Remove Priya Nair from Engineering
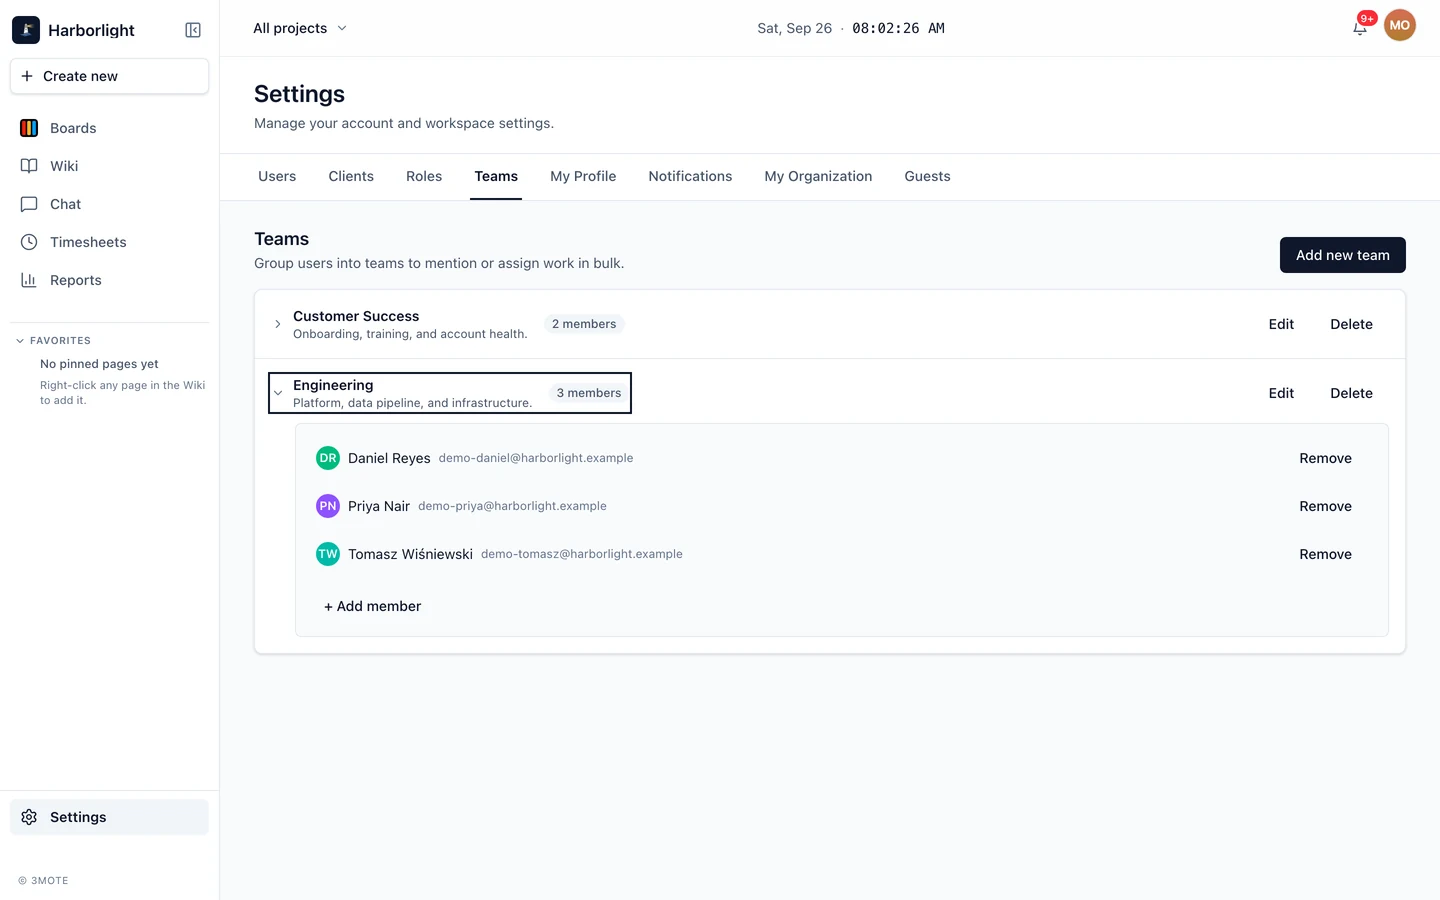The height and width of the screenshot is (900, 1440). [1325, 506]
